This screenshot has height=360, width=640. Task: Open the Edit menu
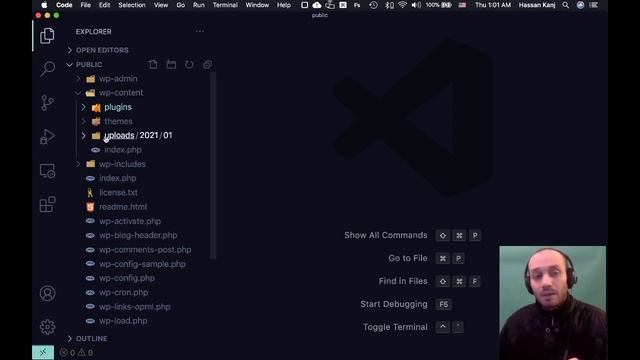pos(104,5)
